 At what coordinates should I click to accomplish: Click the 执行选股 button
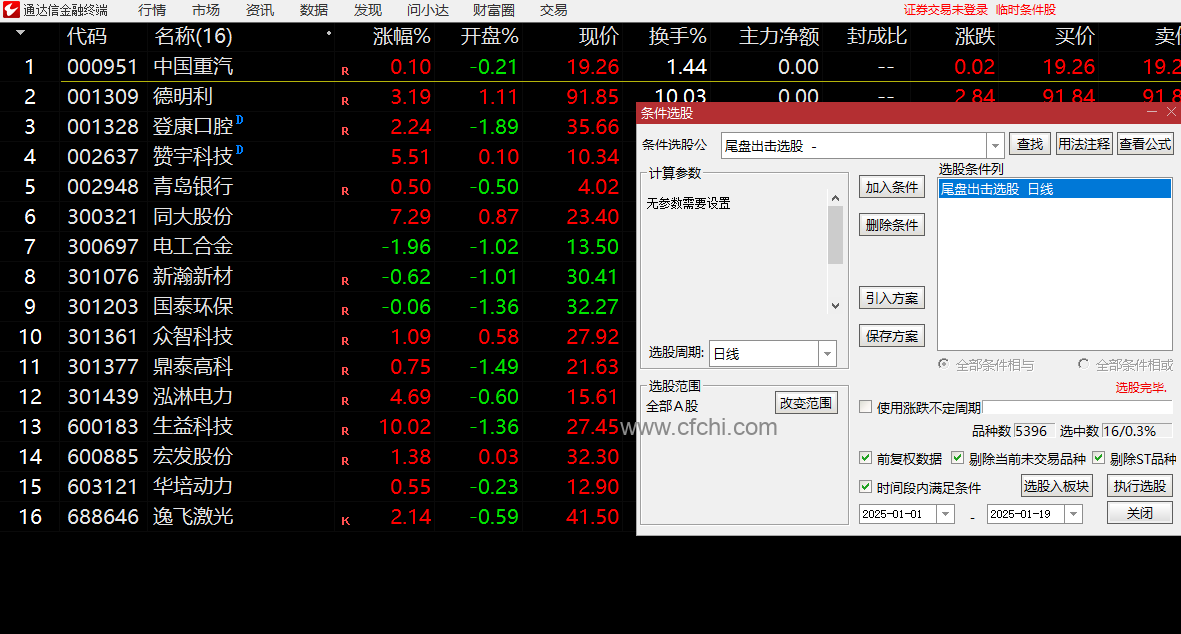click(1140, 486)
